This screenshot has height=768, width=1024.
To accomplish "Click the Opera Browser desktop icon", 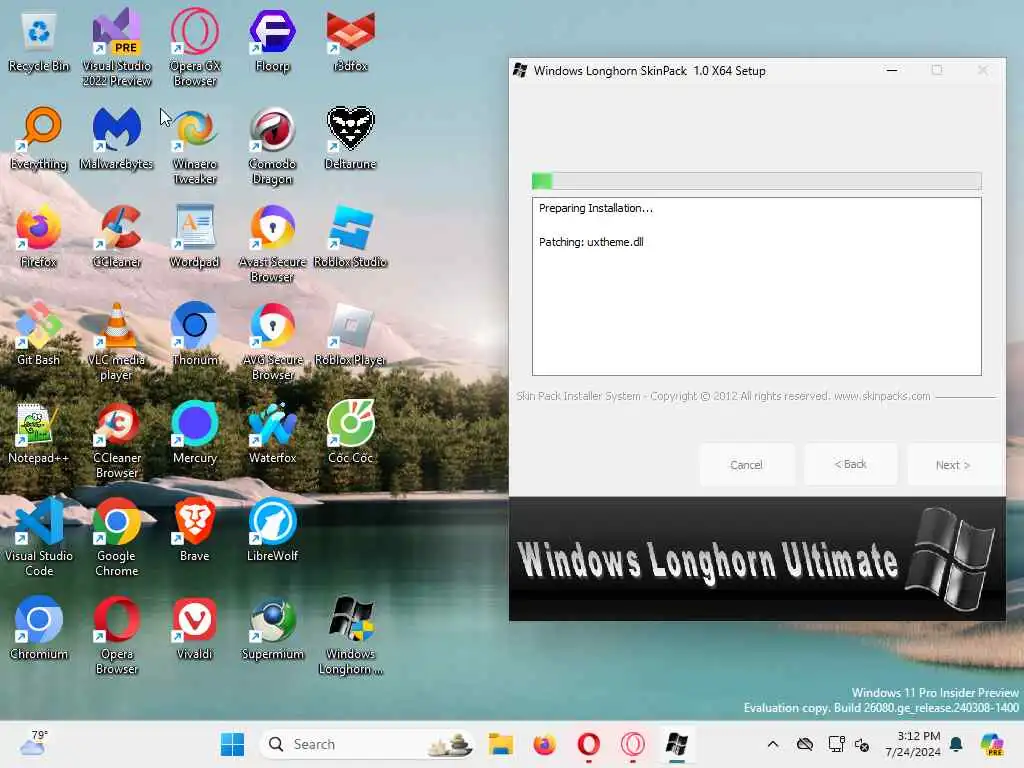I will tap(117, 635).
